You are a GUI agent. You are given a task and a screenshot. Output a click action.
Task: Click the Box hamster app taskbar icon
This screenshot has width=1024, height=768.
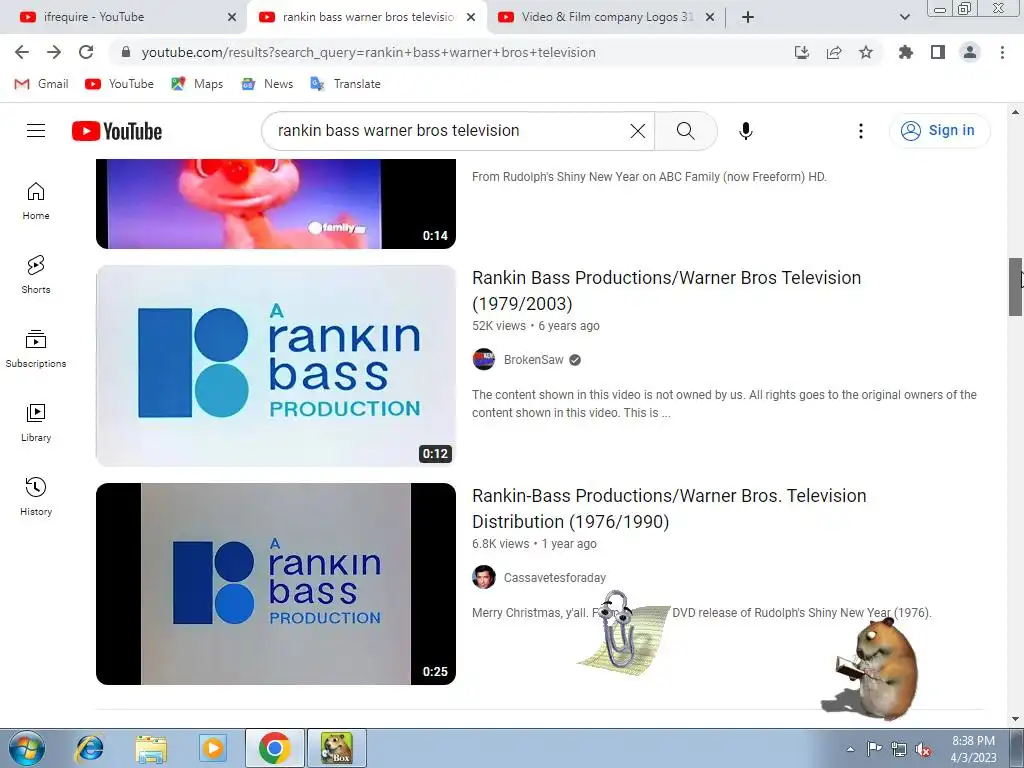click(337, 748)
